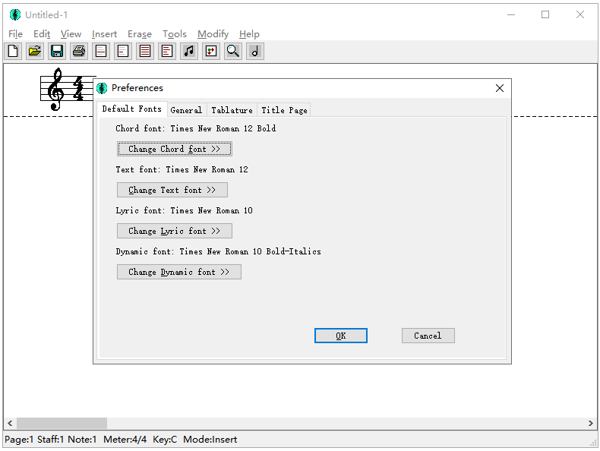Click the Change Lyric font button

pos(174,231)
